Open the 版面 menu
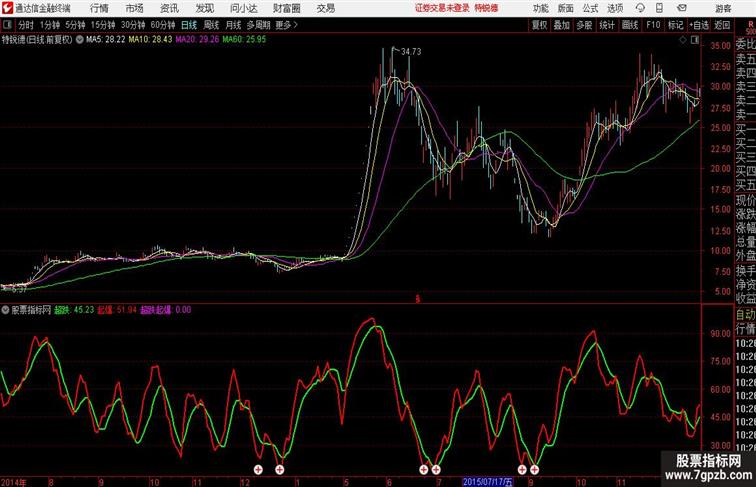The width and height of the screenshot is (756, 487). point(566,8)
